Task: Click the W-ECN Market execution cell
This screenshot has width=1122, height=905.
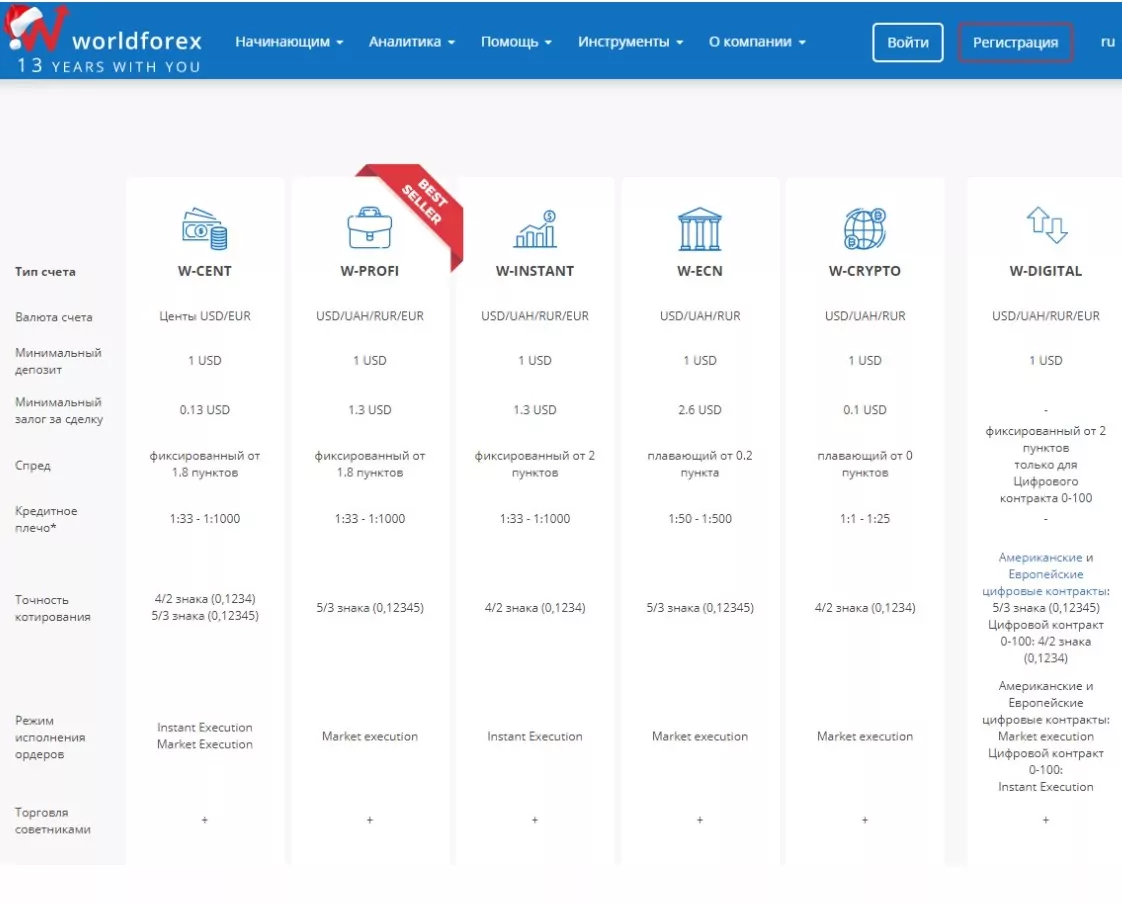Action: [700, 736]
